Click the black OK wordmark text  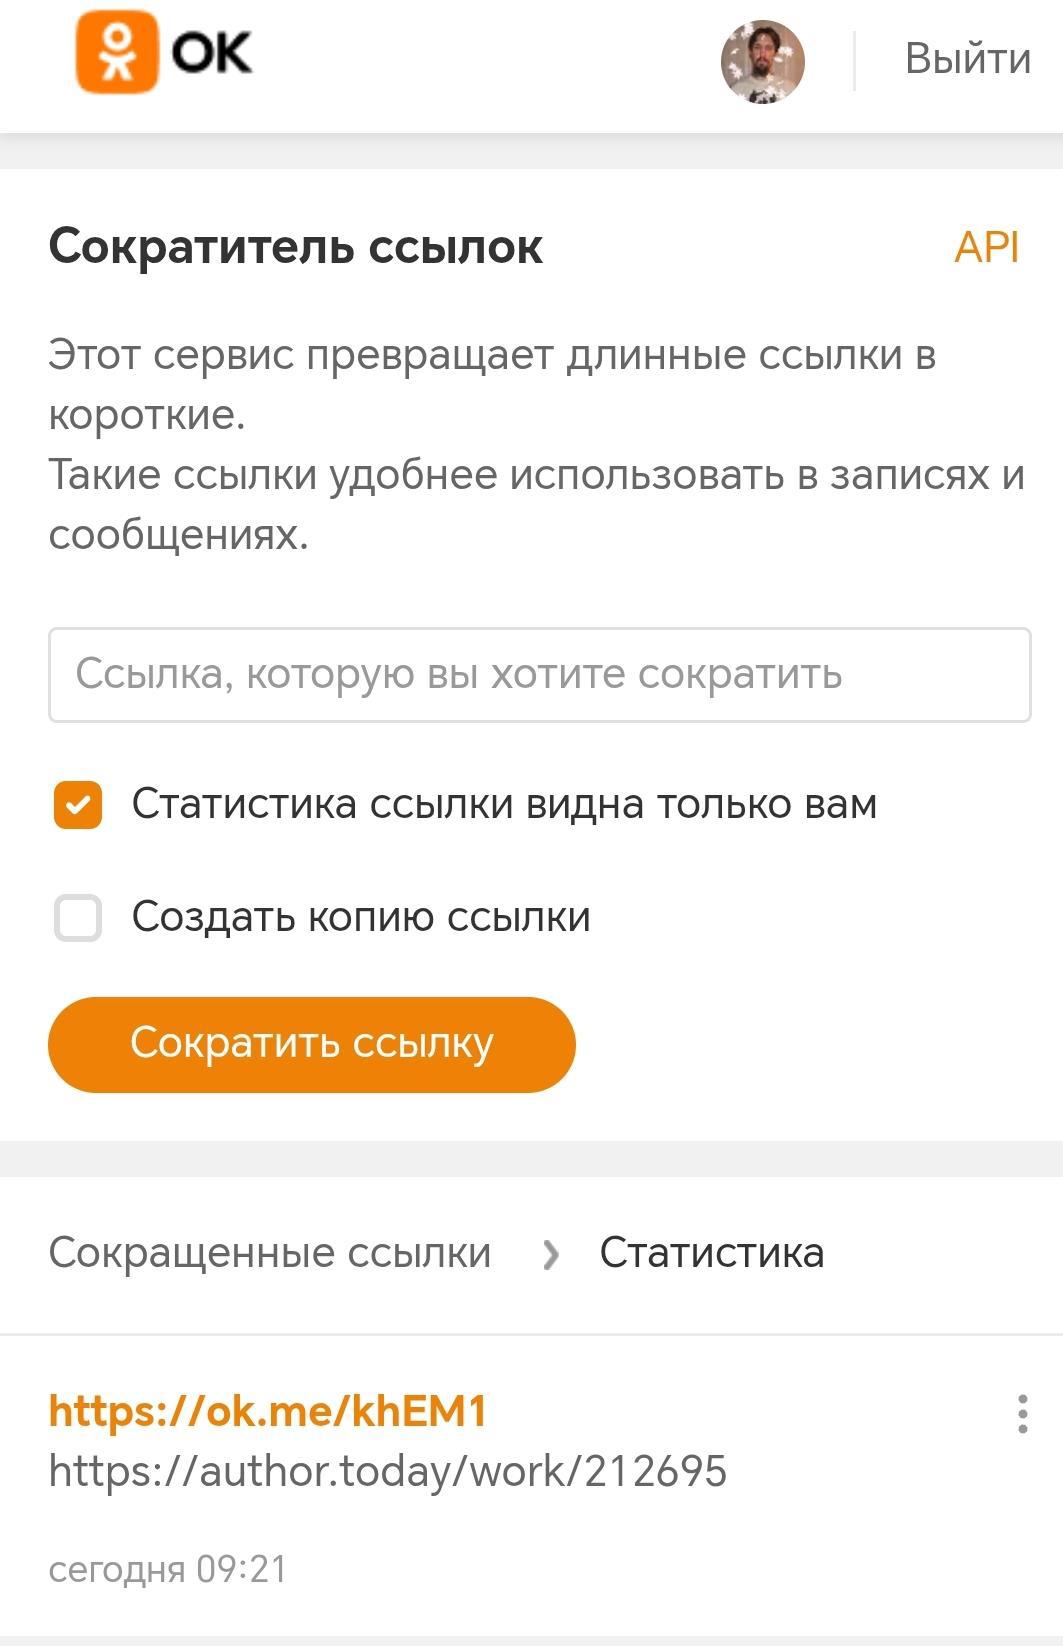tap(211, 53)
